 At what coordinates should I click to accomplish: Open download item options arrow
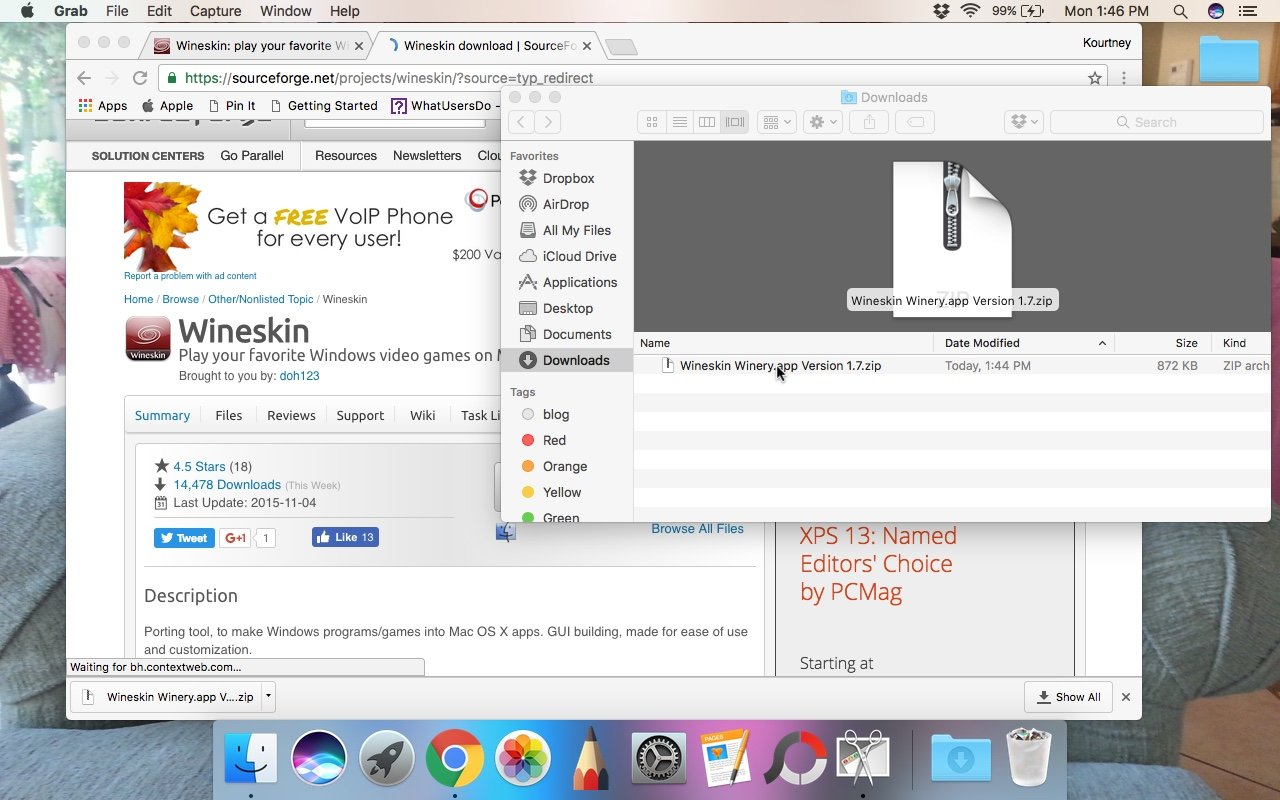click(x=268, y=697)
